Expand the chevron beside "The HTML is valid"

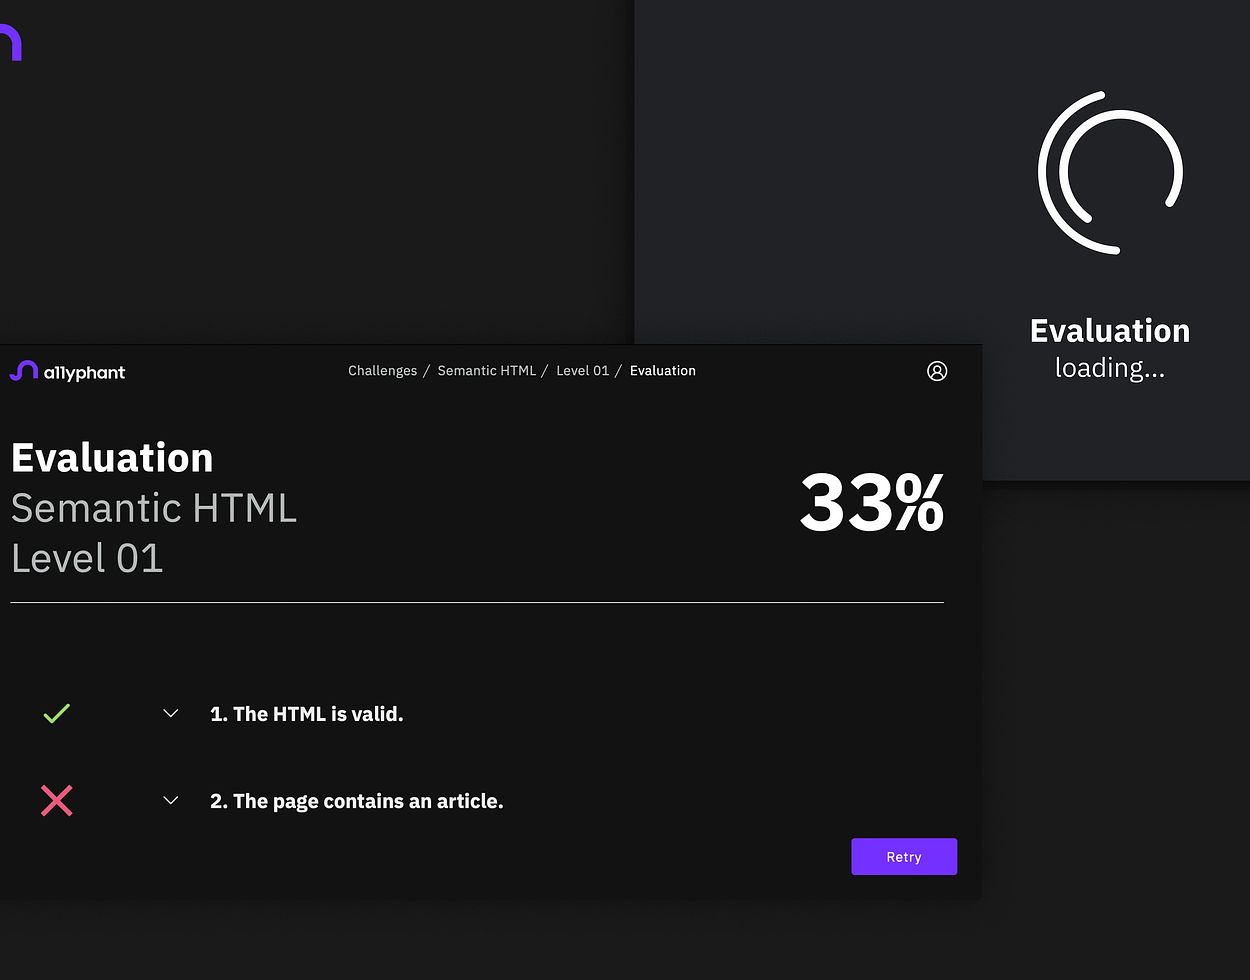click(x=171, y=714)
